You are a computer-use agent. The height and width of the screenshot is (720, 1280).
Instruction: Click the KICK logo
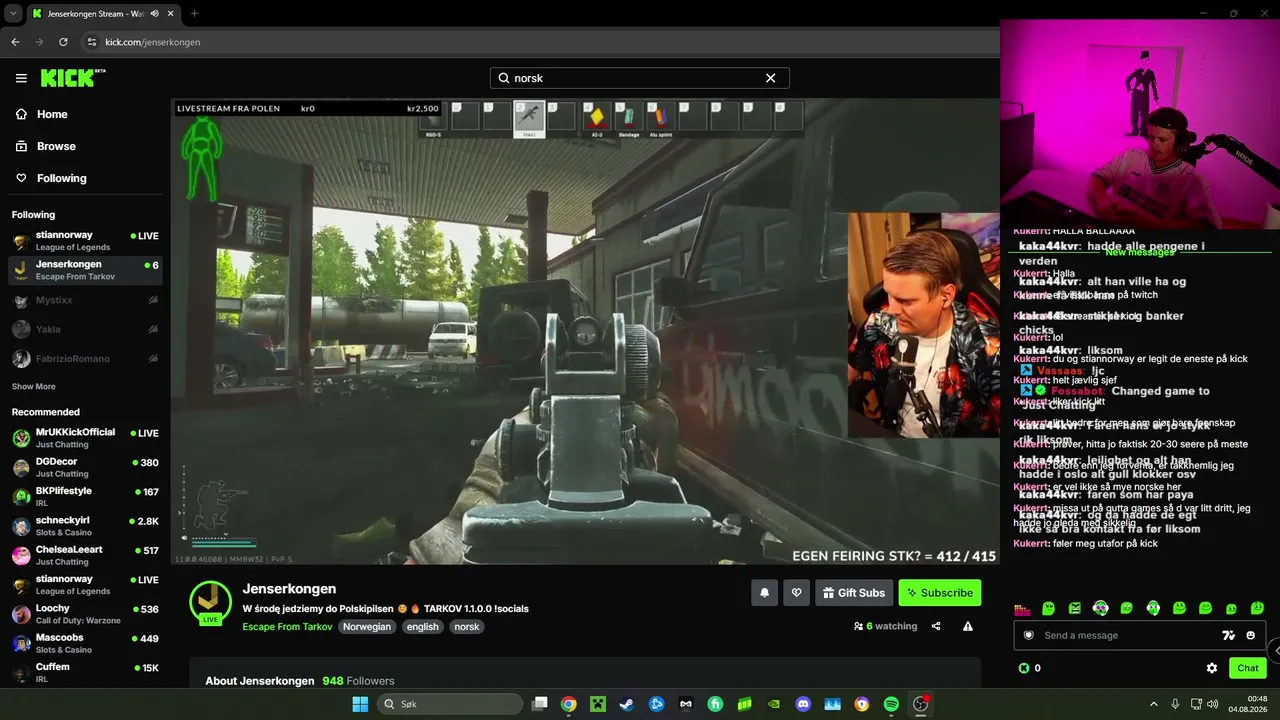click(x=72, y=78)
